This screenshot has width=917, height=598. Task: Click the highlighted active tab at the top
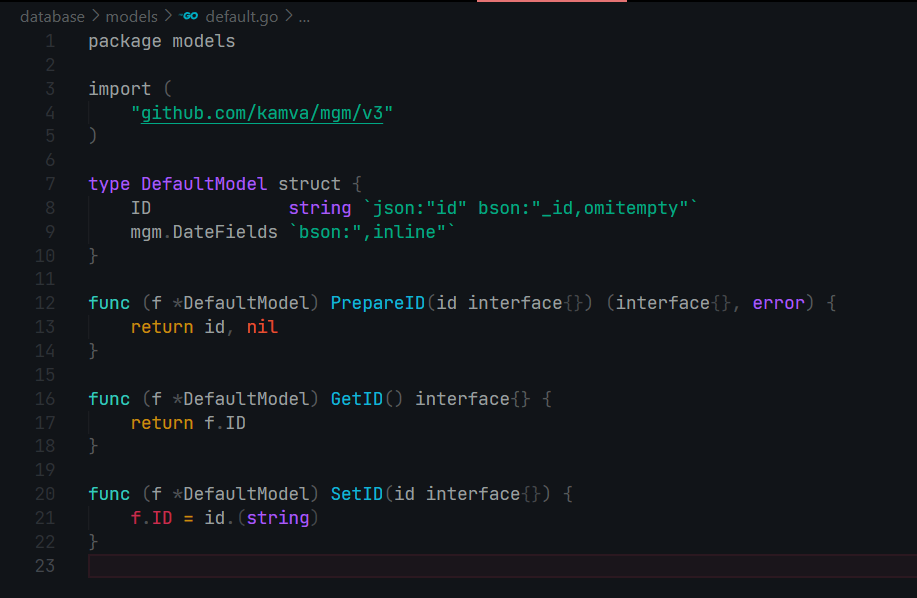pos(552,4)
